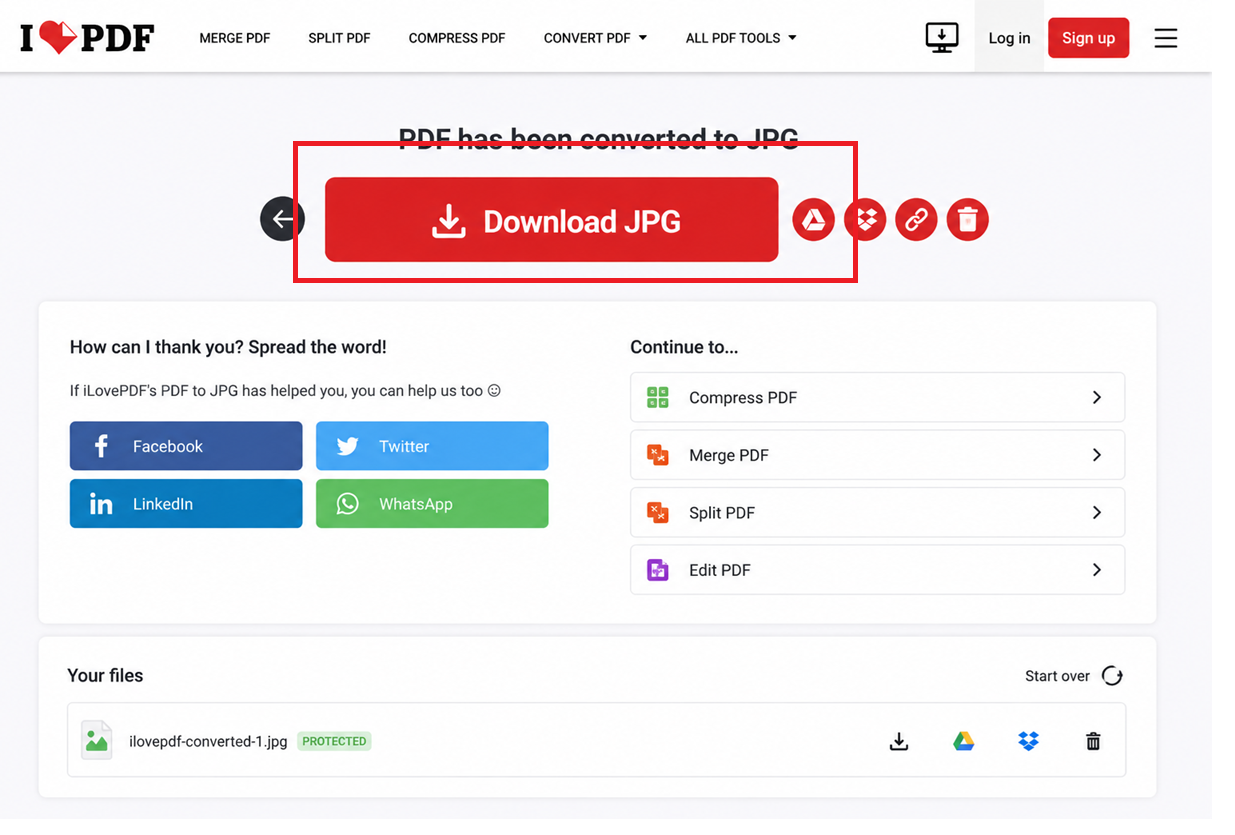Click the Merge PDF row chevron

pyautogui.click(x=1096, y=455)
